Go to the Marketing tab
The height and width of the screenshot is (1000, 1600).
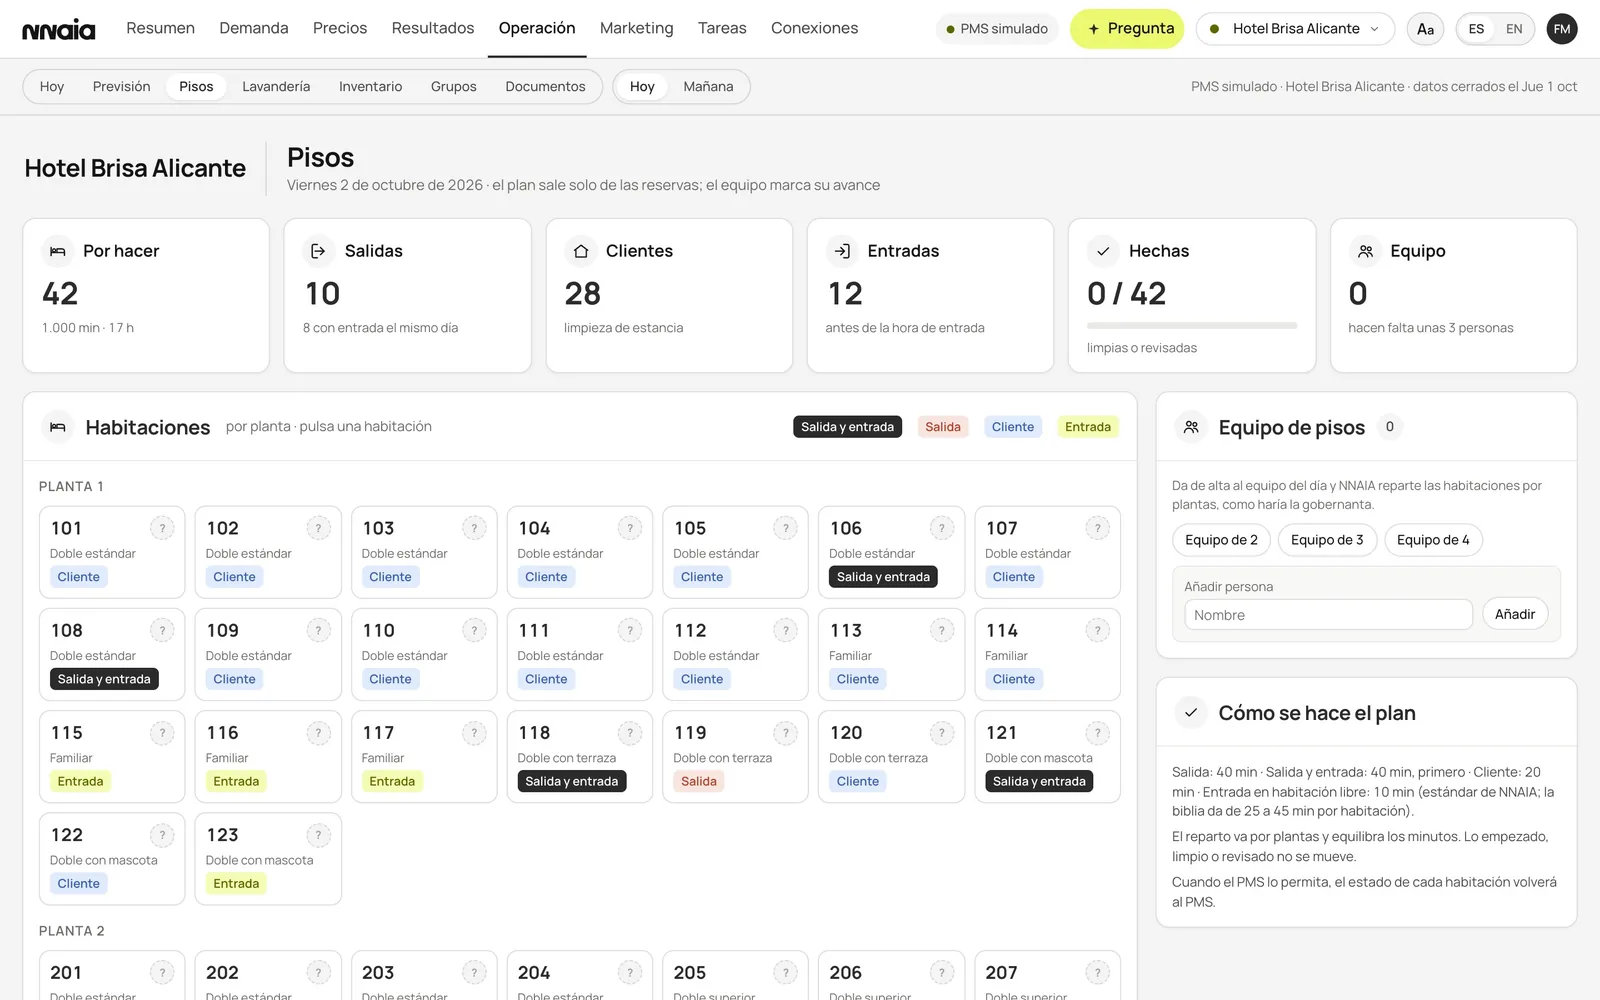[636, 28]
